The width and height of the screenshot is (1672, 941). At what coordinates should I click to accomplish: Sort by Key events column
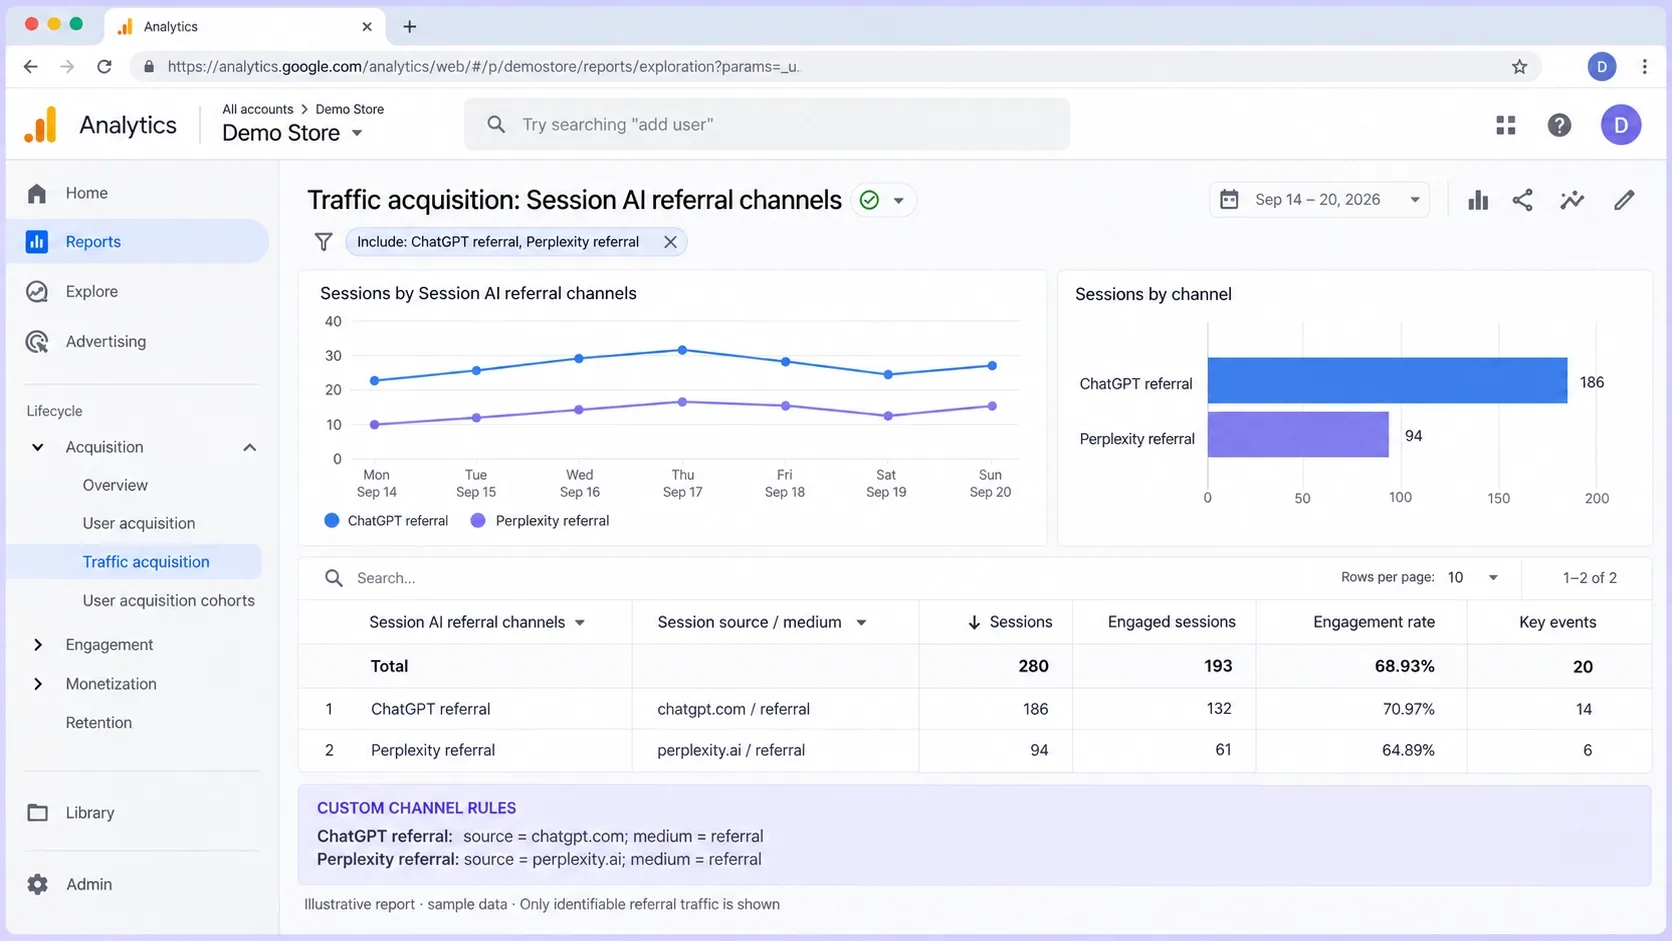[1557, 622]
